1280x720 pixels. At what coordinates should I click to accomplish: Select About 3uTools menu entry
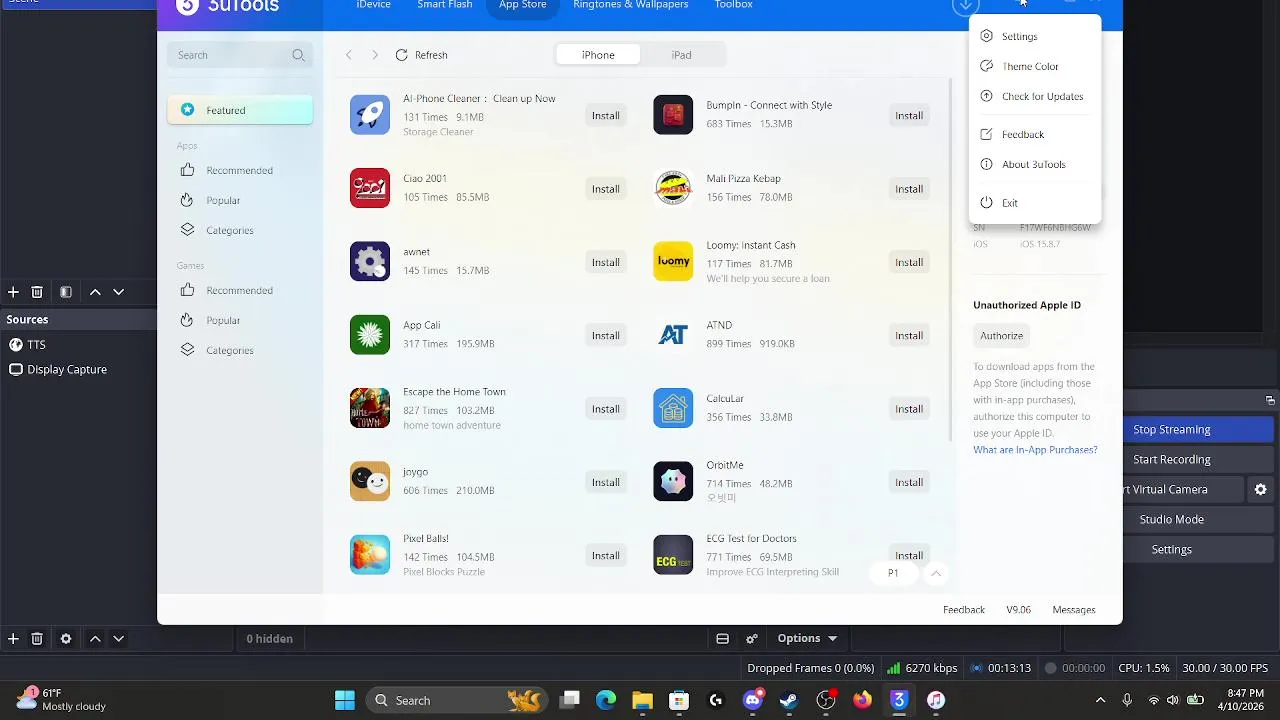(1035, 164)
